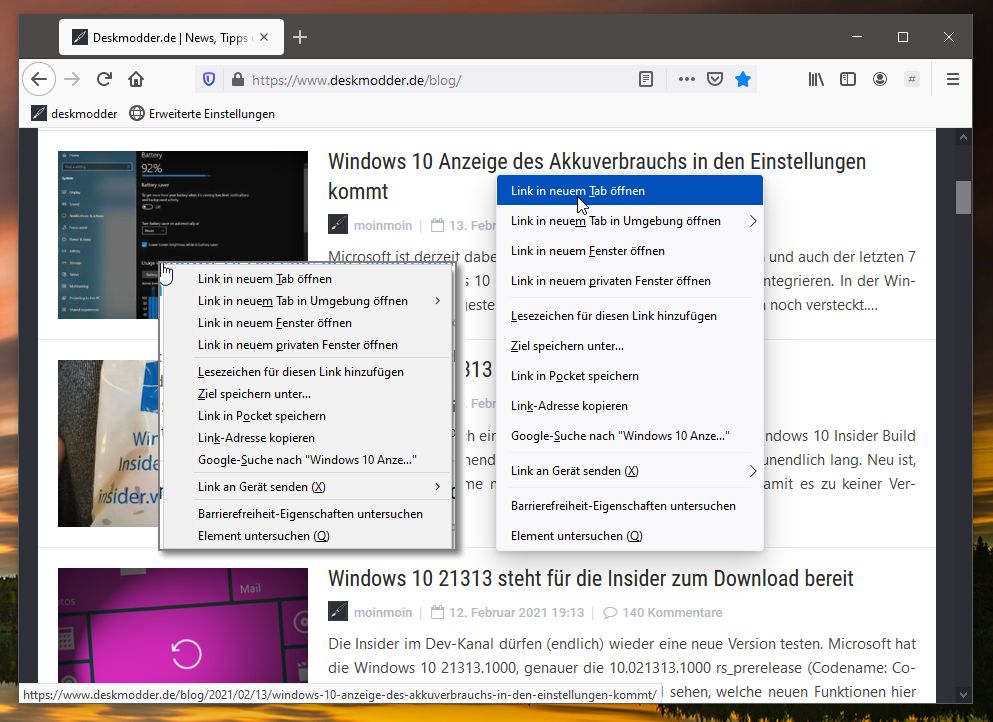Choose 'Link-Adresse kopieren' in left menu
Viewport: 993px width, 722px height.
[x=307, y=438]
